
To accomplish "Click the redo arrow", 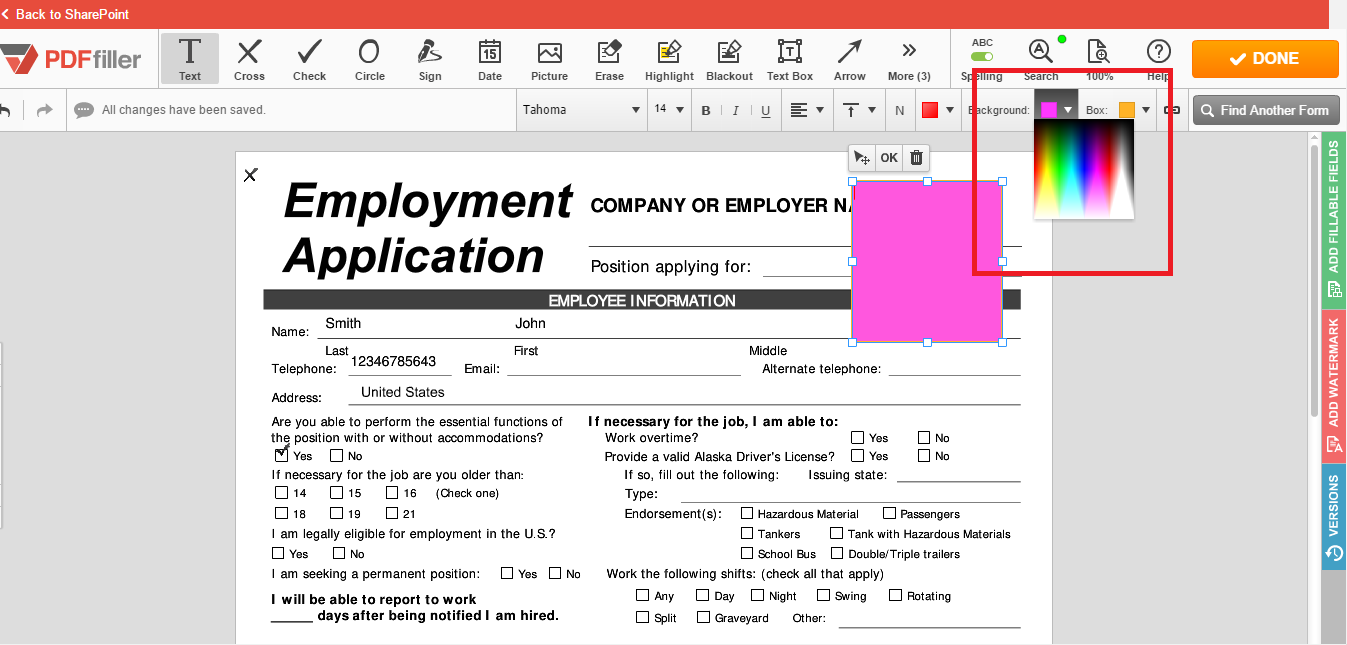I will (x=44, y=110).
